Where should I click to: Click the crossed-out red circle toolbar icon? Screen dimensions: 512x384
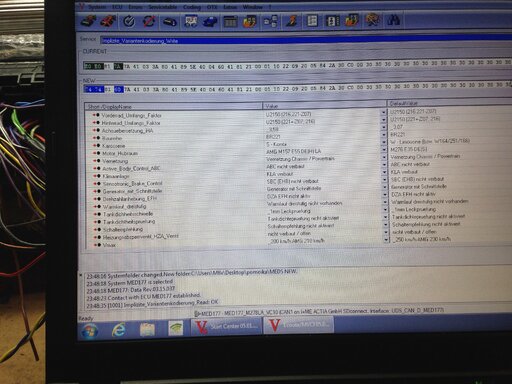[149, 22]
